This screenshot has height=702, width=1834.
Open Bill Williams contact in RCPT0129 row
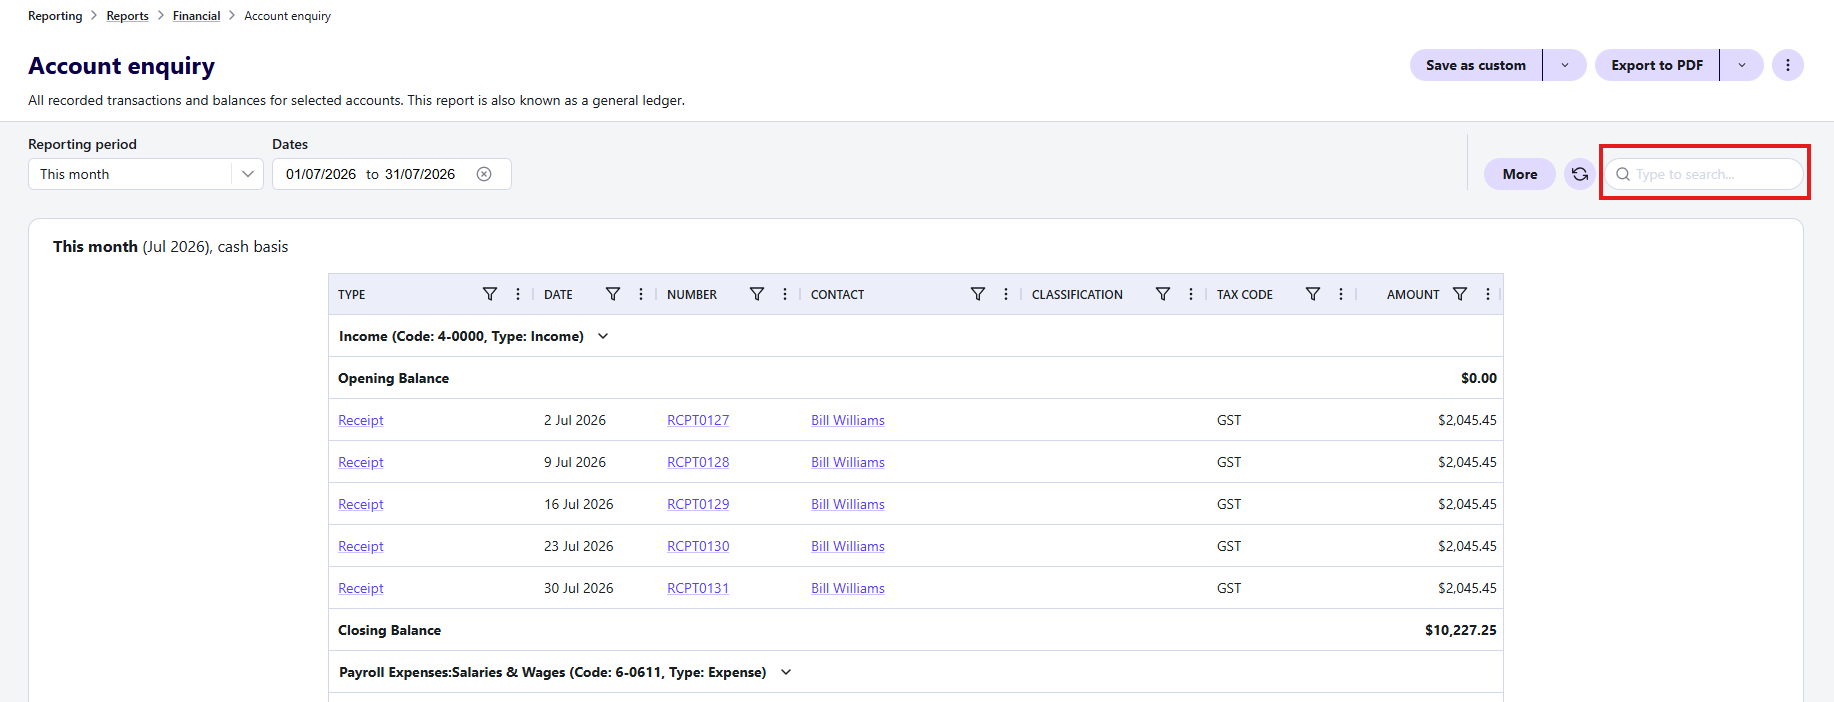848,504
